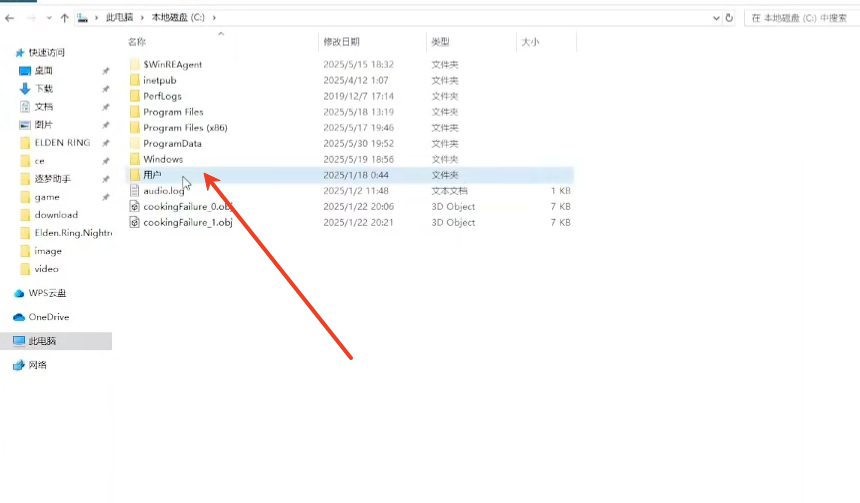The height and width of the screenshot is (503, 860).
Task: Collapse the 快速访问 tree section
Action: pos(8,52)
